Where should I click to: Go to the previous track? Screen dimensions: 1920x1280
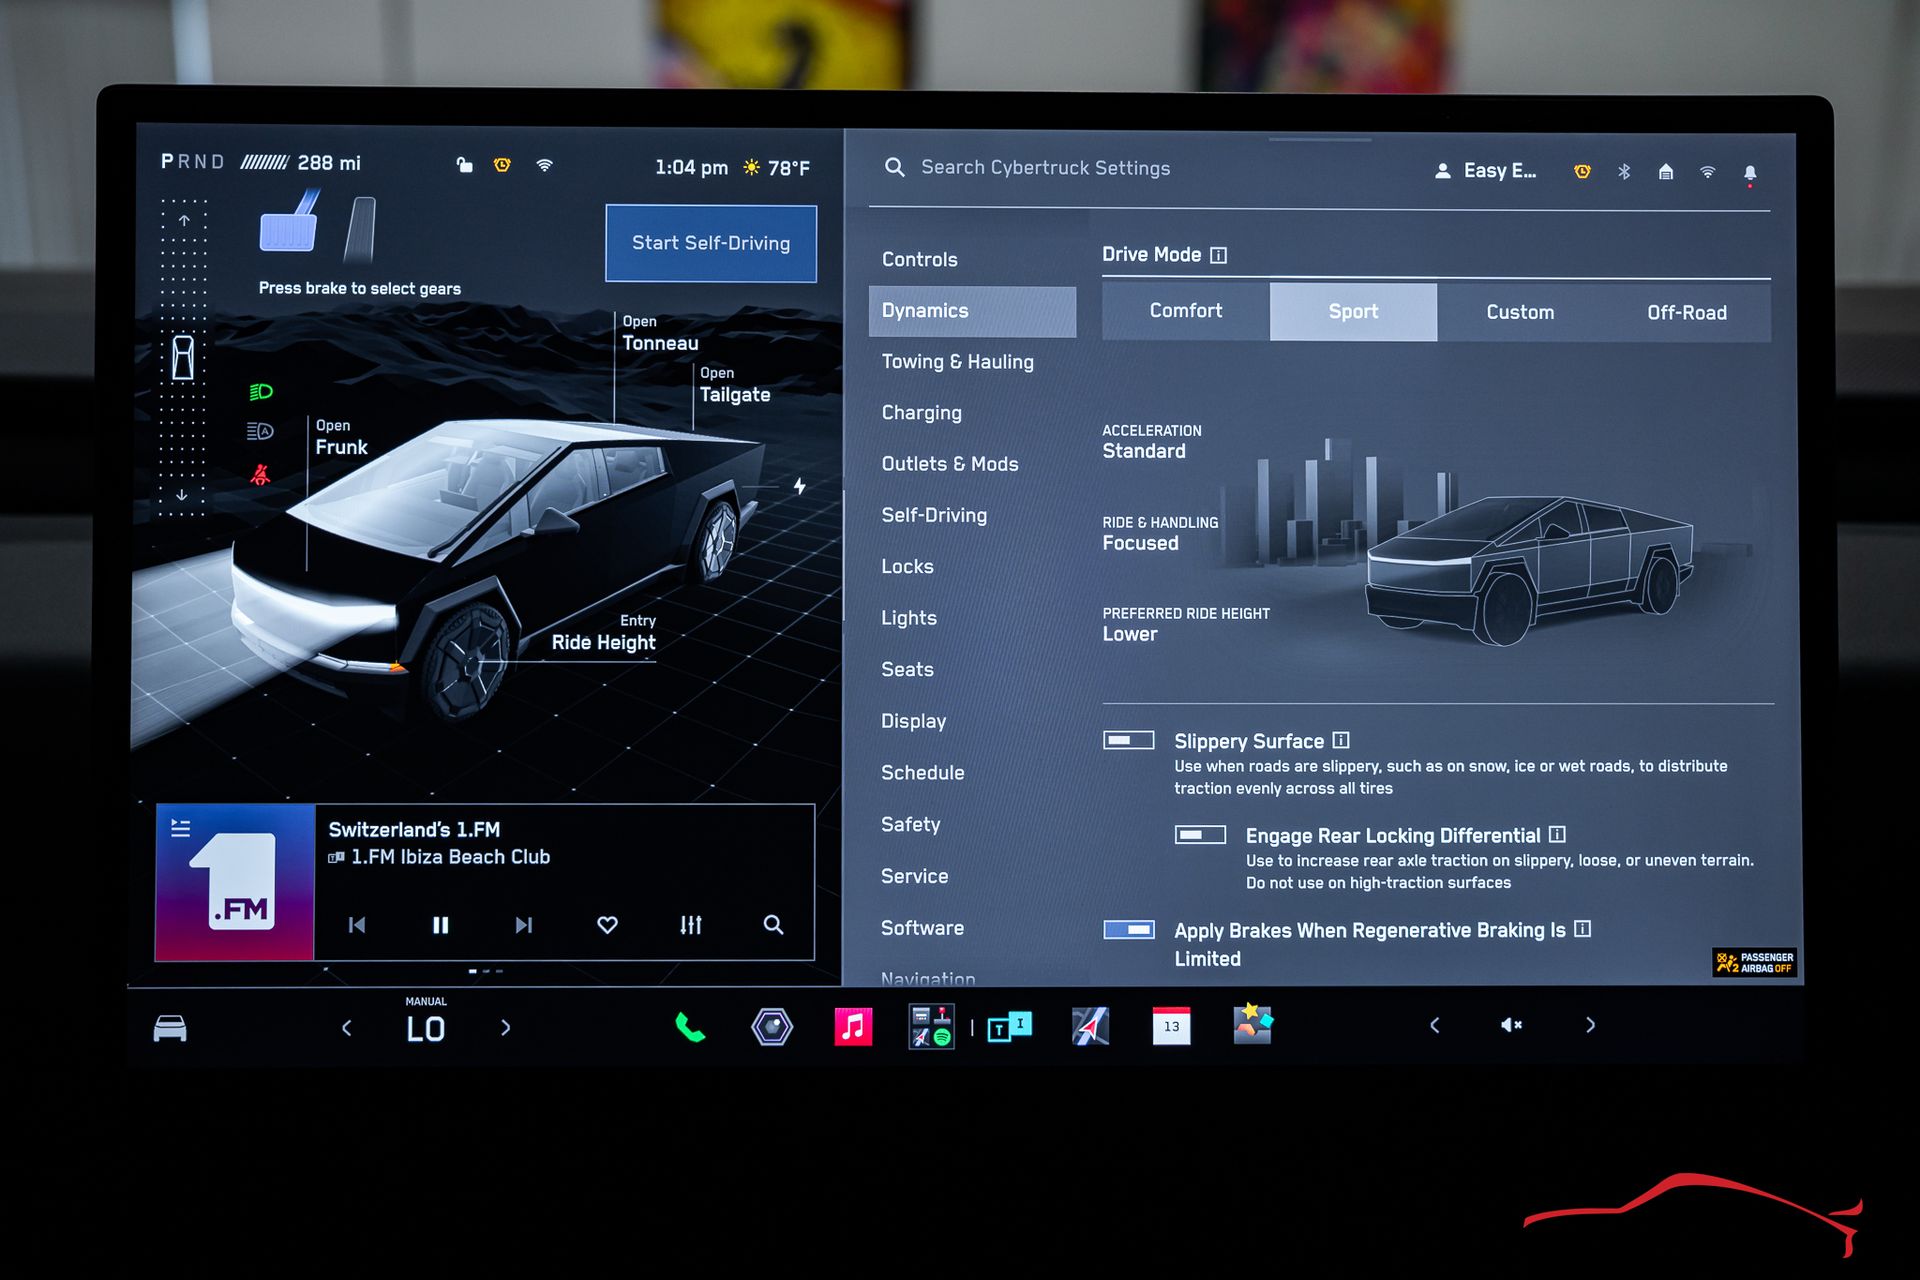tap(357, 925)
